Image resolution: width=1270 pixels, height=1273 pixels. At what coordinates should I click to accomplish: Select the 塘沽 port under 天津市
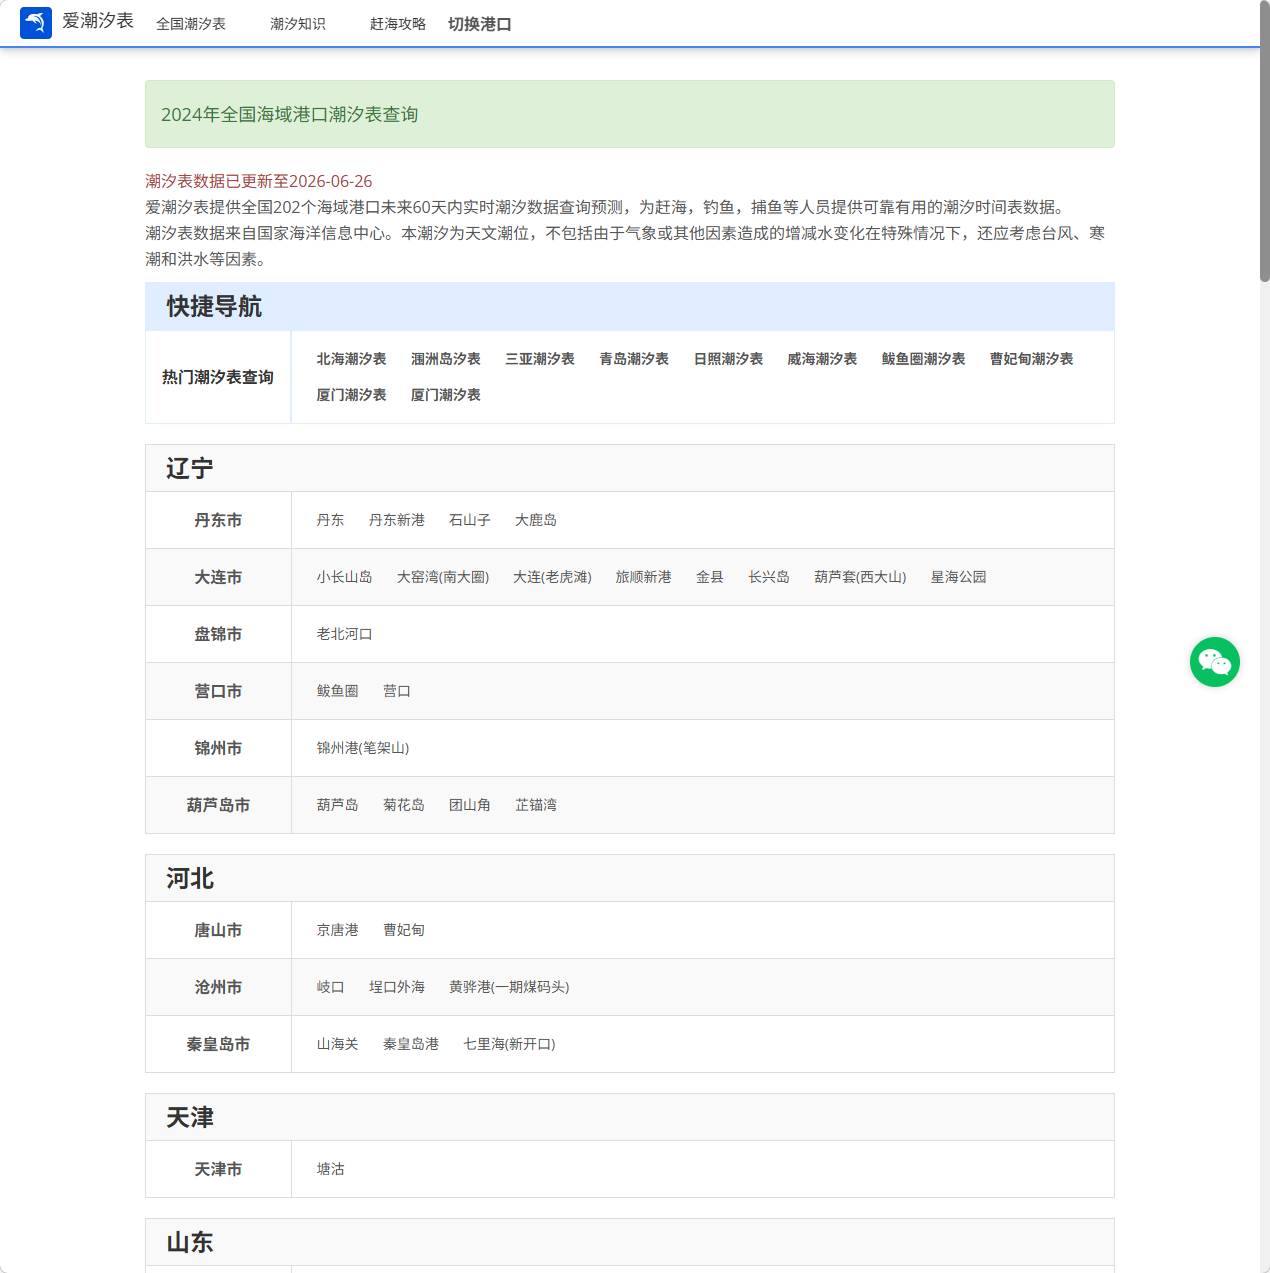tap(330, 1169)
